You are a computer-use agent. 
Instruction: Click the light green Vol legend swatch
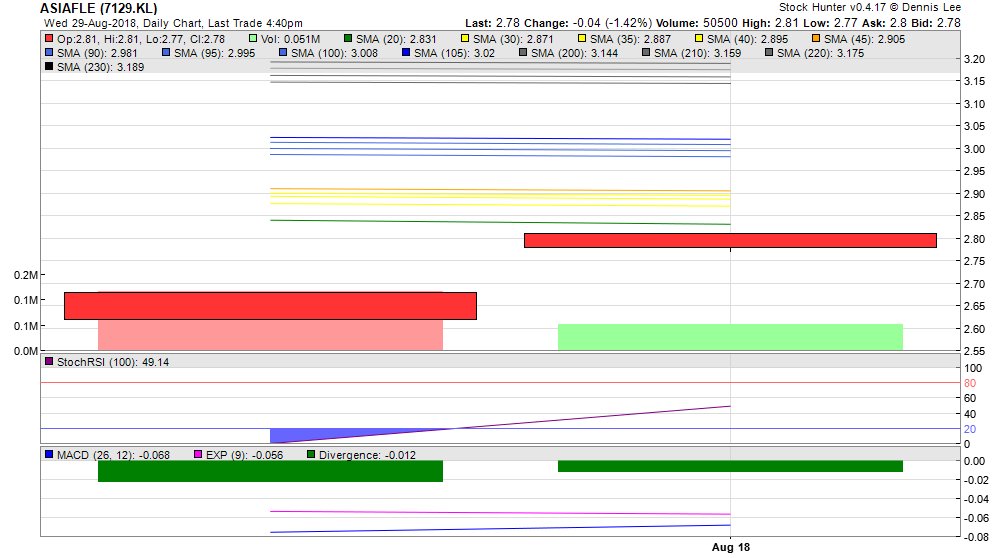pos(253,39)
